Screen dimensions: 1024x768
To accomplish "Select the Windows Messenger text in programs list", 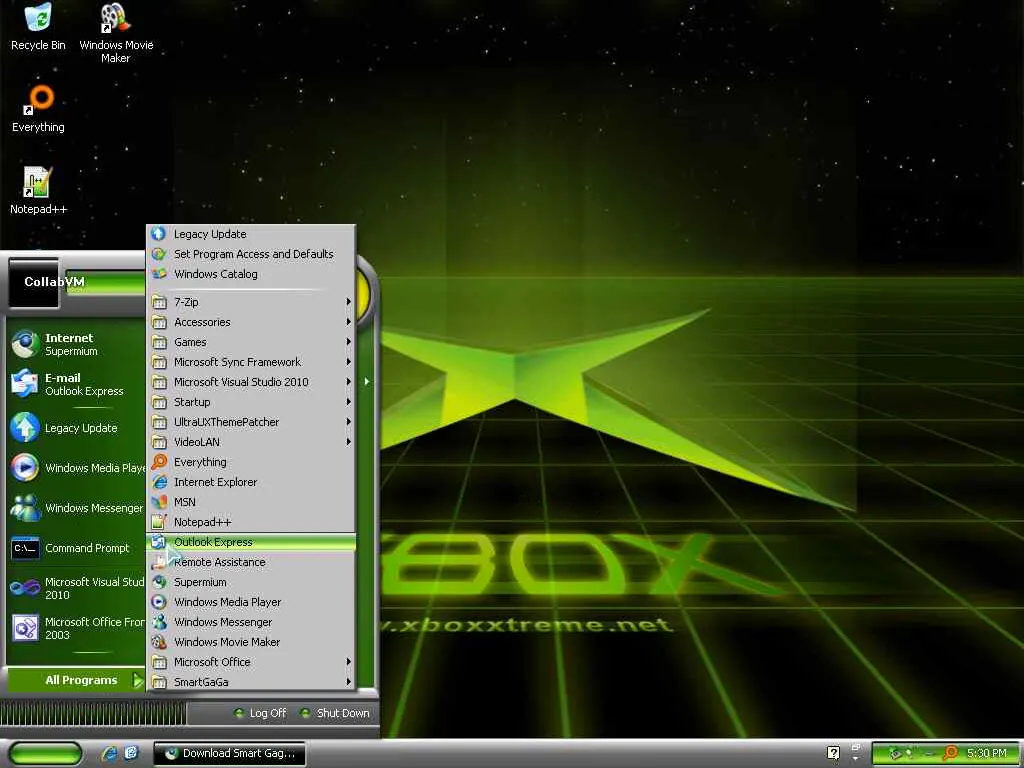I will point(223,622).
